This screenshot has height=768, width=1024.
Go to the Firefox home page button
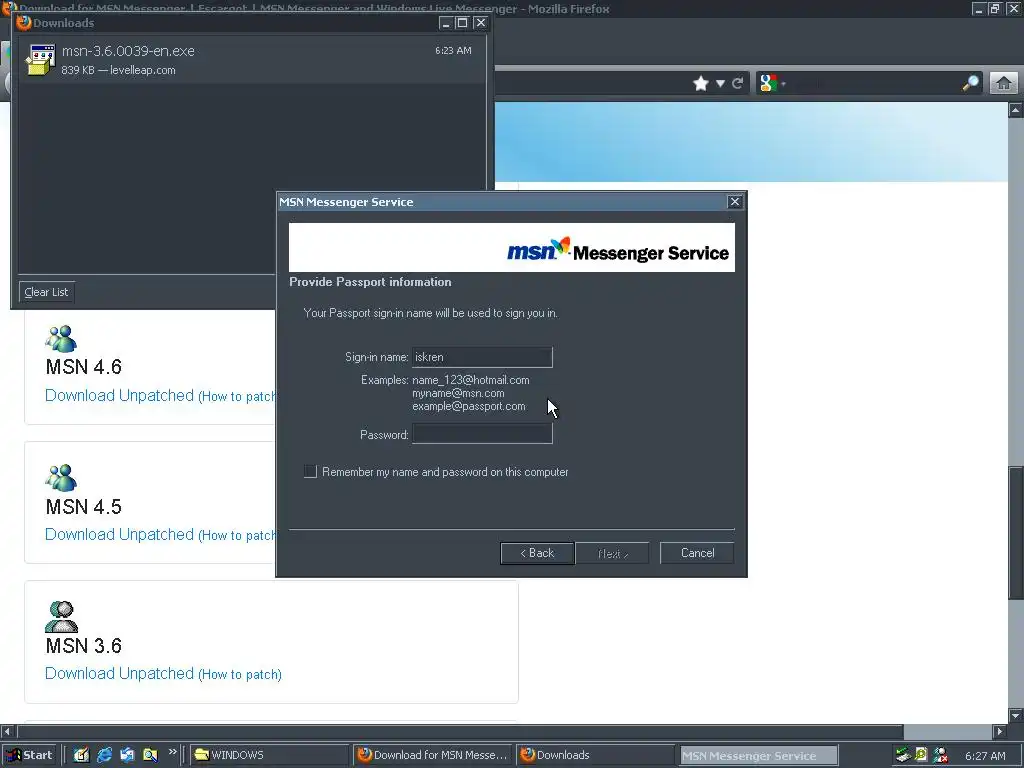tap(1004, 83)
